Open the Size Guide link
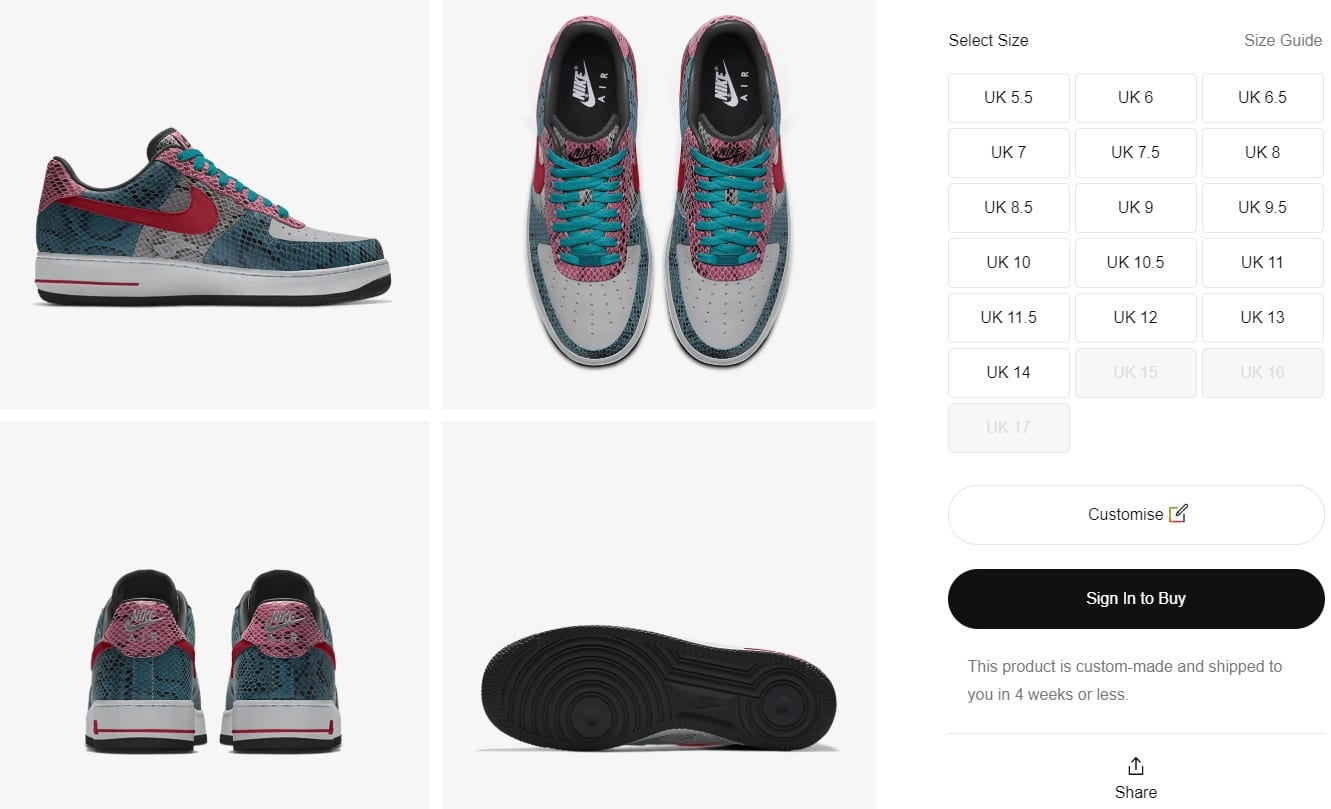This screenshot has width=1331, height=809. (1283, 41)
